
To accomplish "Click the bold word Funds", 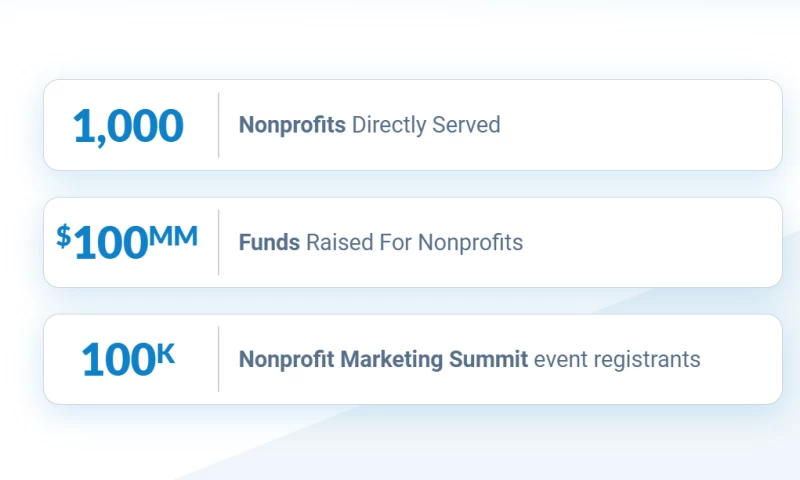I will 269,243.
